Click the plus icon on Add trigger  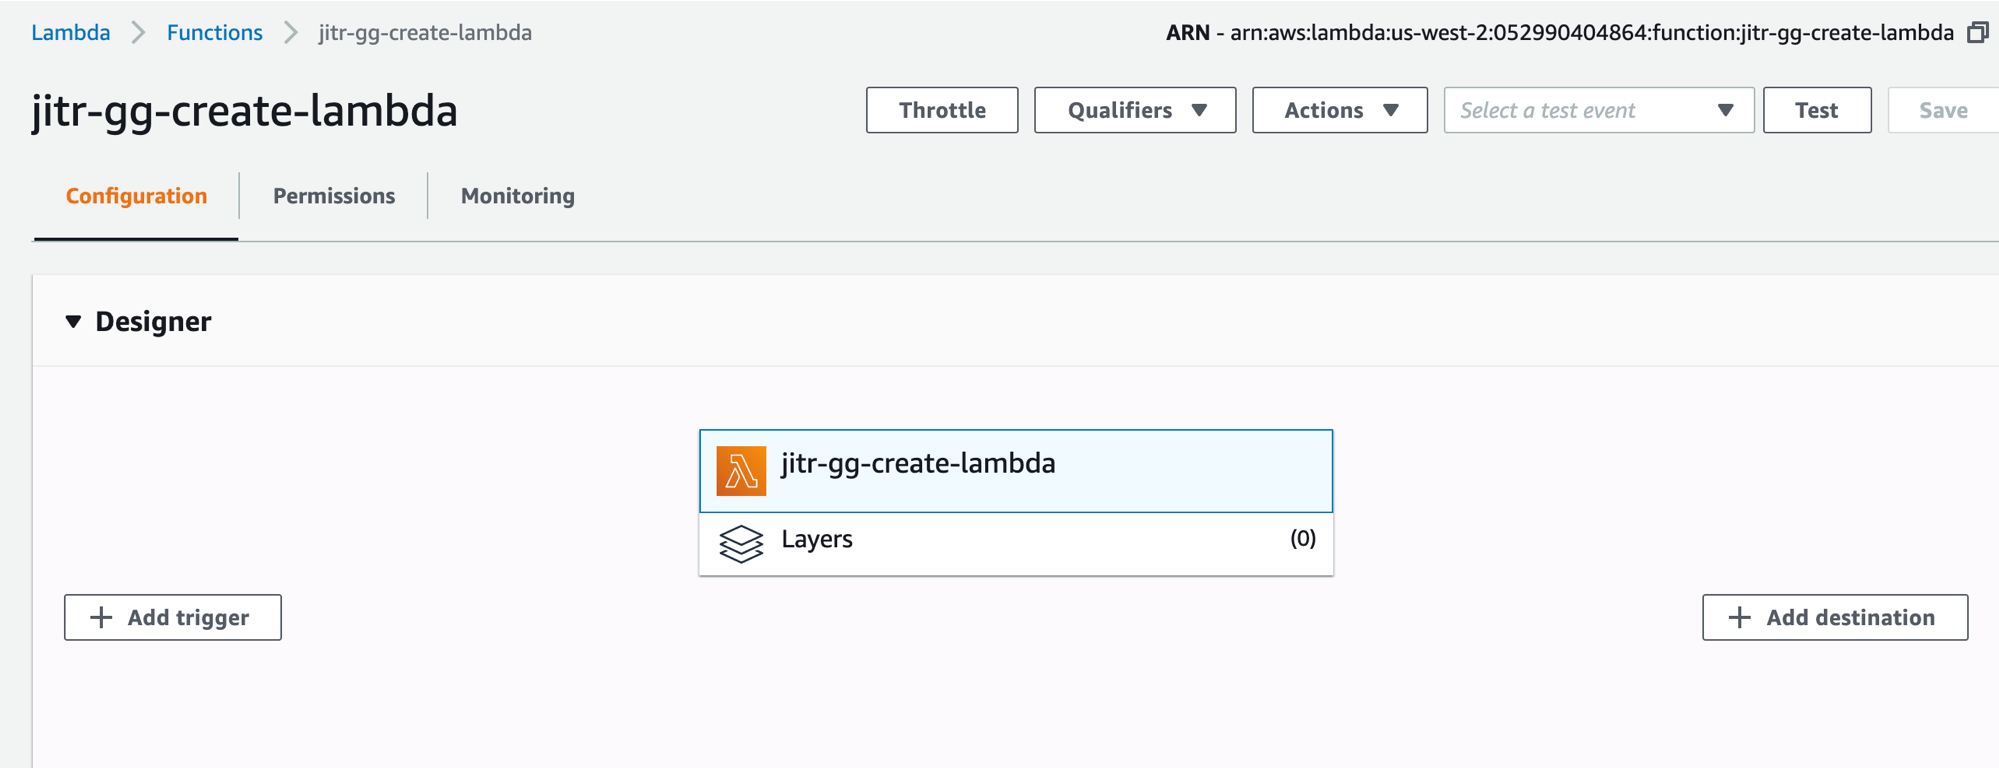(x=101, y=618)
